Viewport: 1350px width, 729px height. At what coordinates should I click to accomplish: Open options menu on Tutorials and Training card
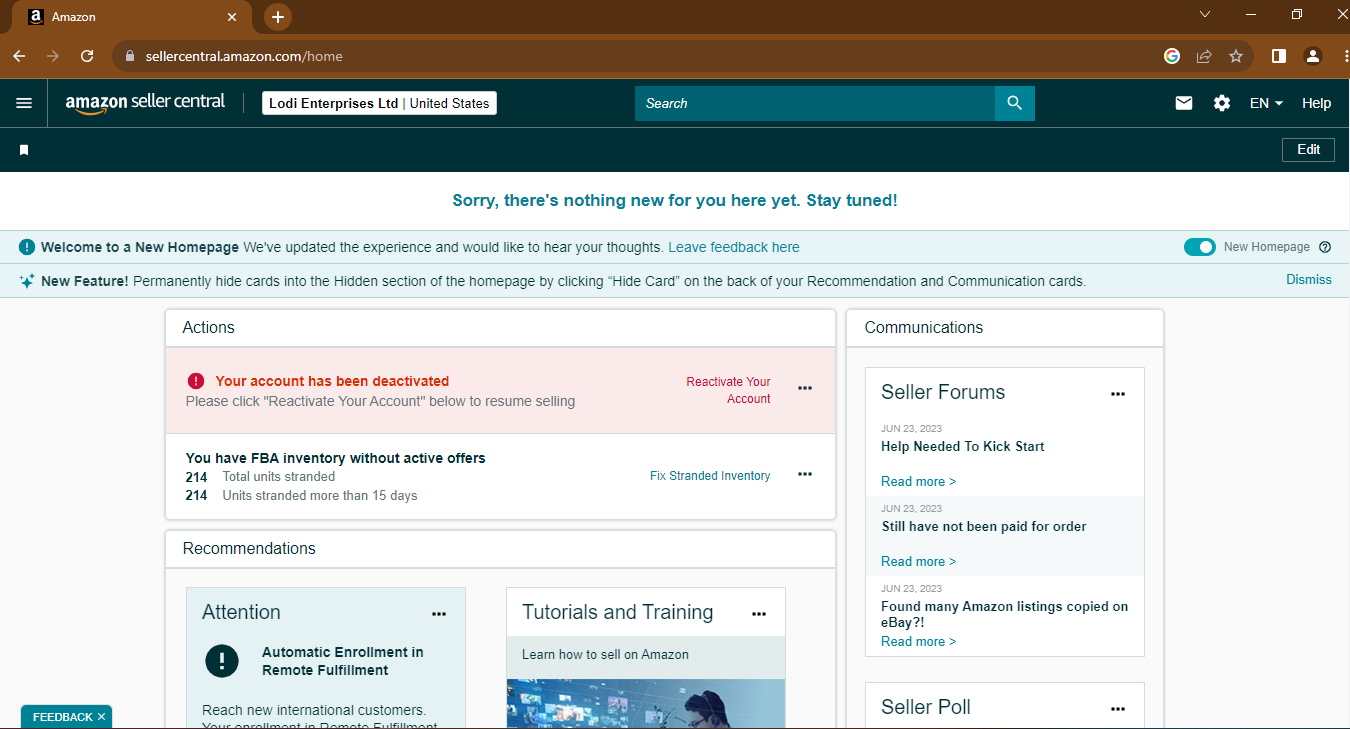pos(759,614)
